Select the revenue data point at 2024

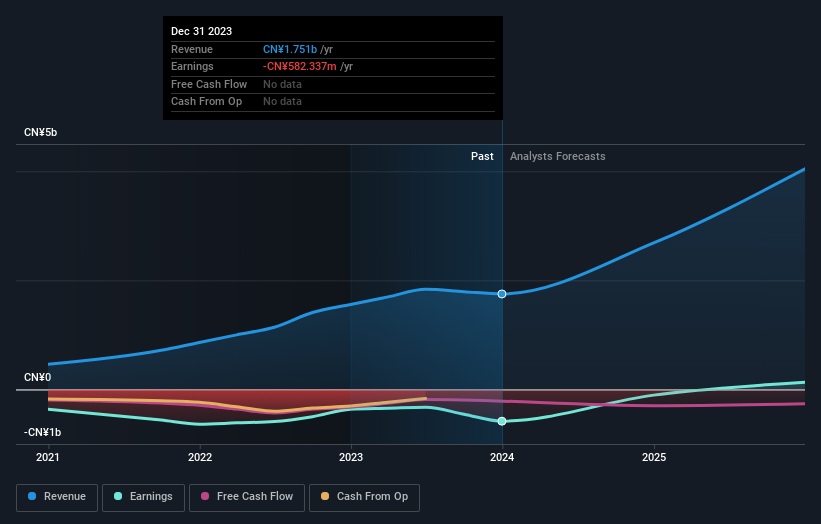point(502,294)
